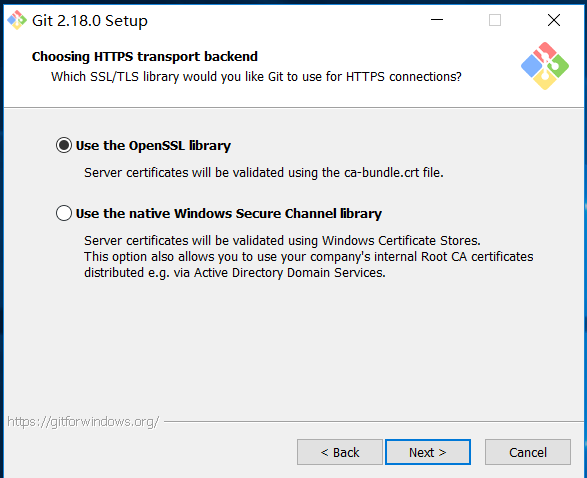Minimize the Git Setup window
Screen dimensions: 587x478
[437, 20]
